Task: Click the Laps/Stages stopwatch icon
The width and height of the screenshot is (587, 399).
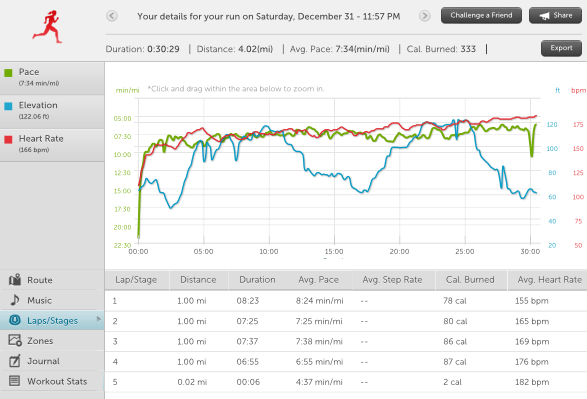Action: [x=15, y=320]
